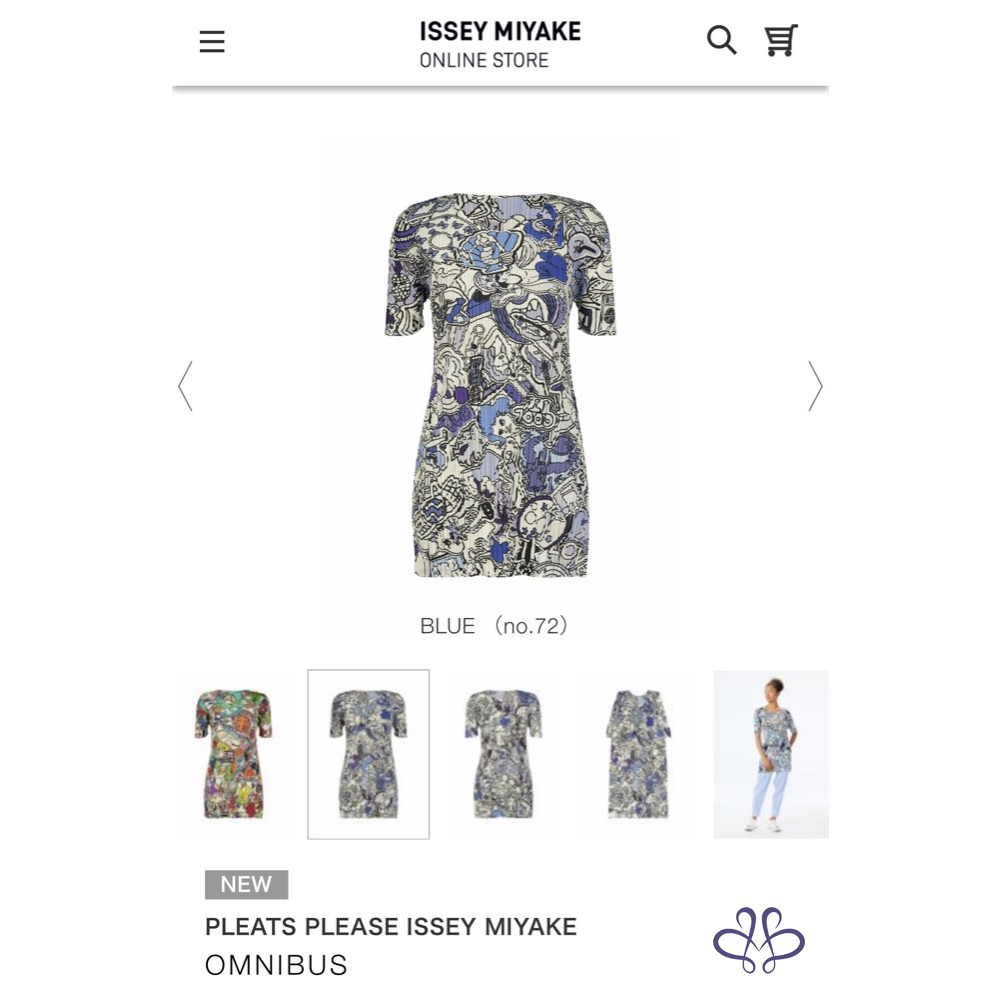Select the model wearing dress thumbnail
1000x1000 pixels.
(771, 754)
